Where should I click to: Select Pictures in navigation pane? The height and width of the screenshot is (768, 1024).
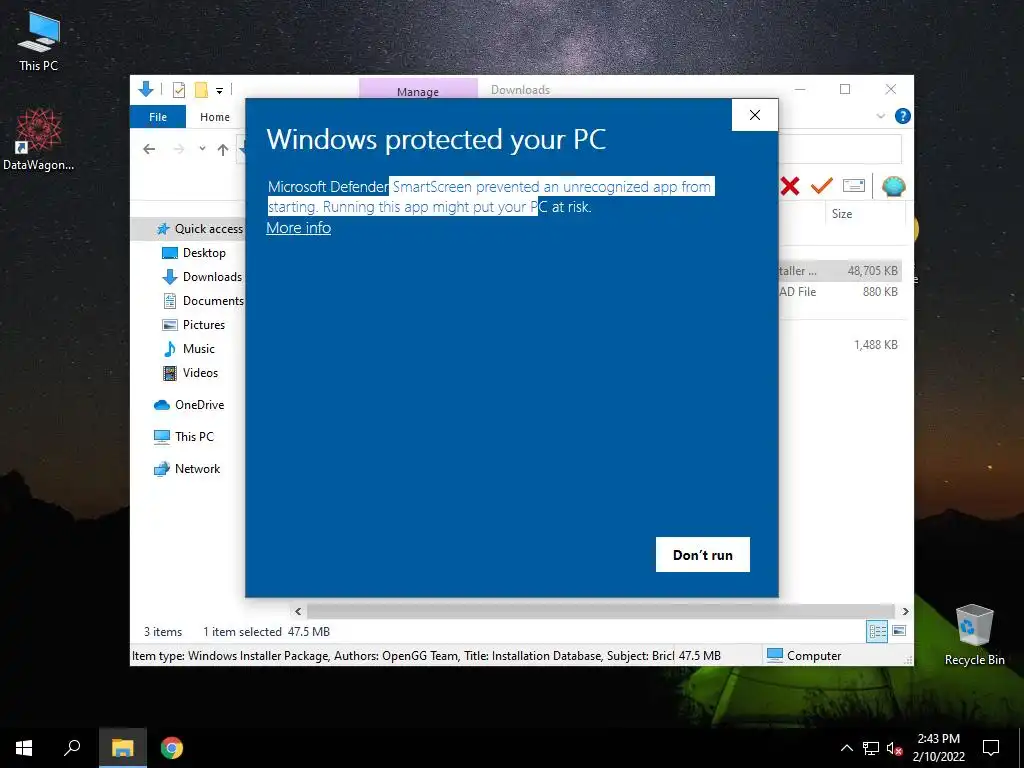pyautogui.click(x=193, y=325)
